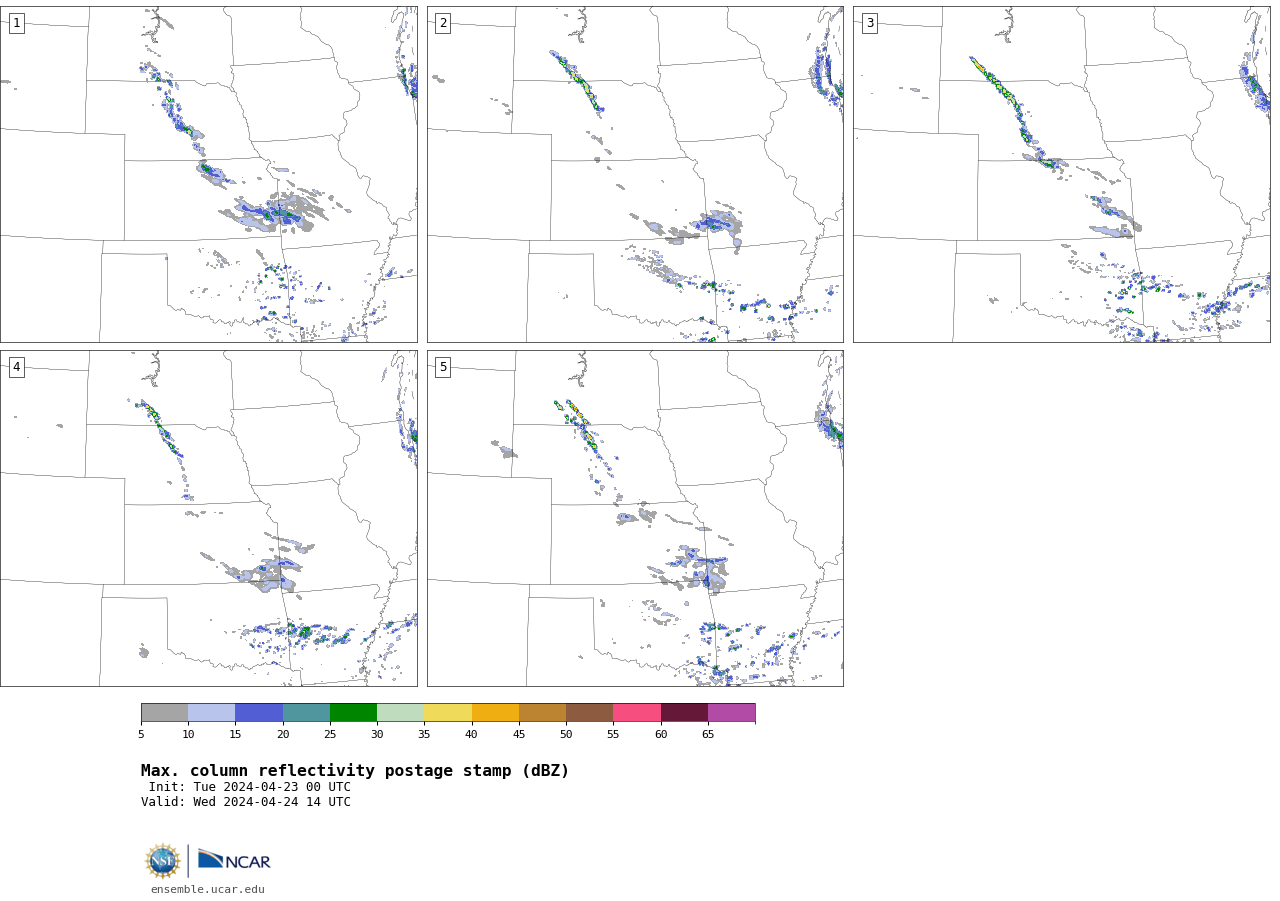Click the ensemble.ucar.edu text
This screenshot has height=901, width=1280.
208,889
